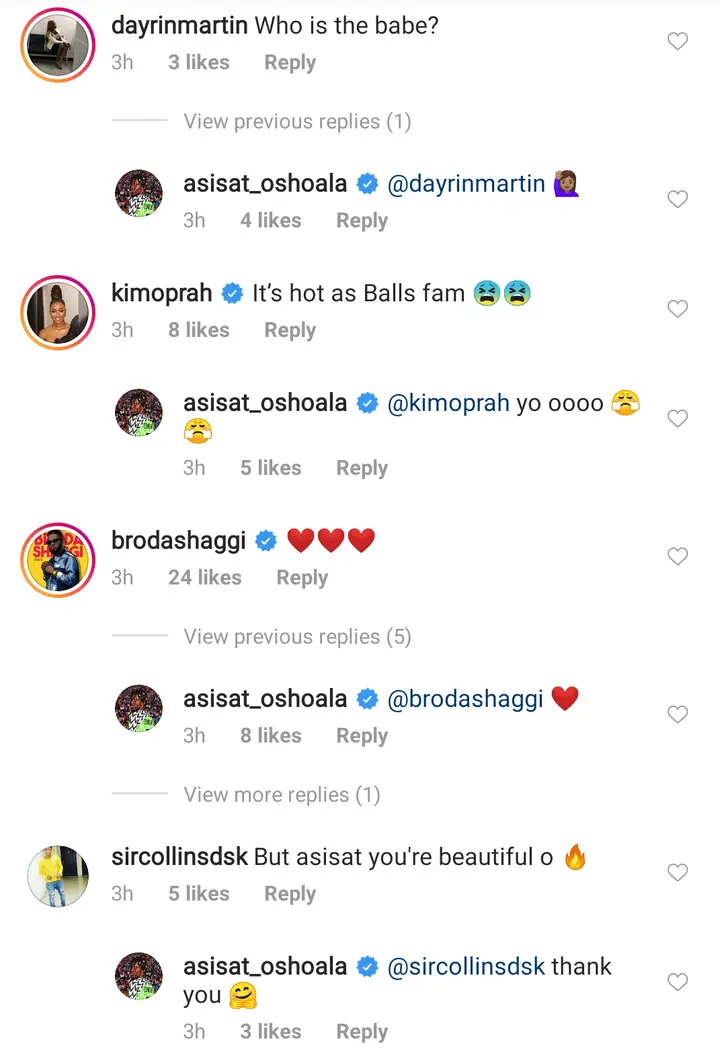Reply to brodashaggi's comment
This screenshot has width=720, height=1056.
pyautogui.click(x=302, y=578)
